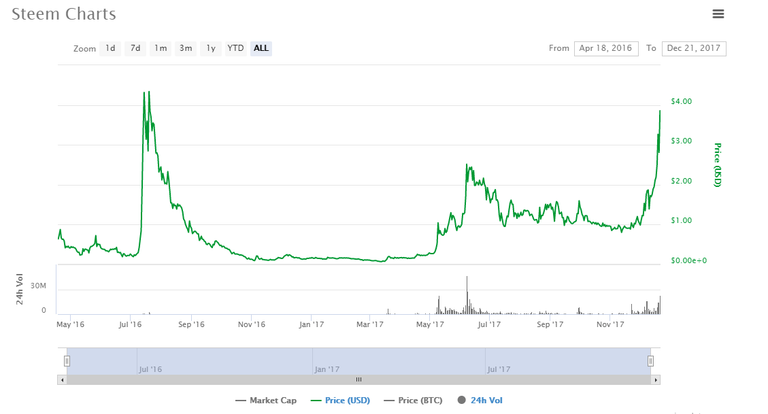The width and height of the screenshot is (768, 414).
Task: Click the Price (USD) vertical axis title
Action: (x=717, y=165)
